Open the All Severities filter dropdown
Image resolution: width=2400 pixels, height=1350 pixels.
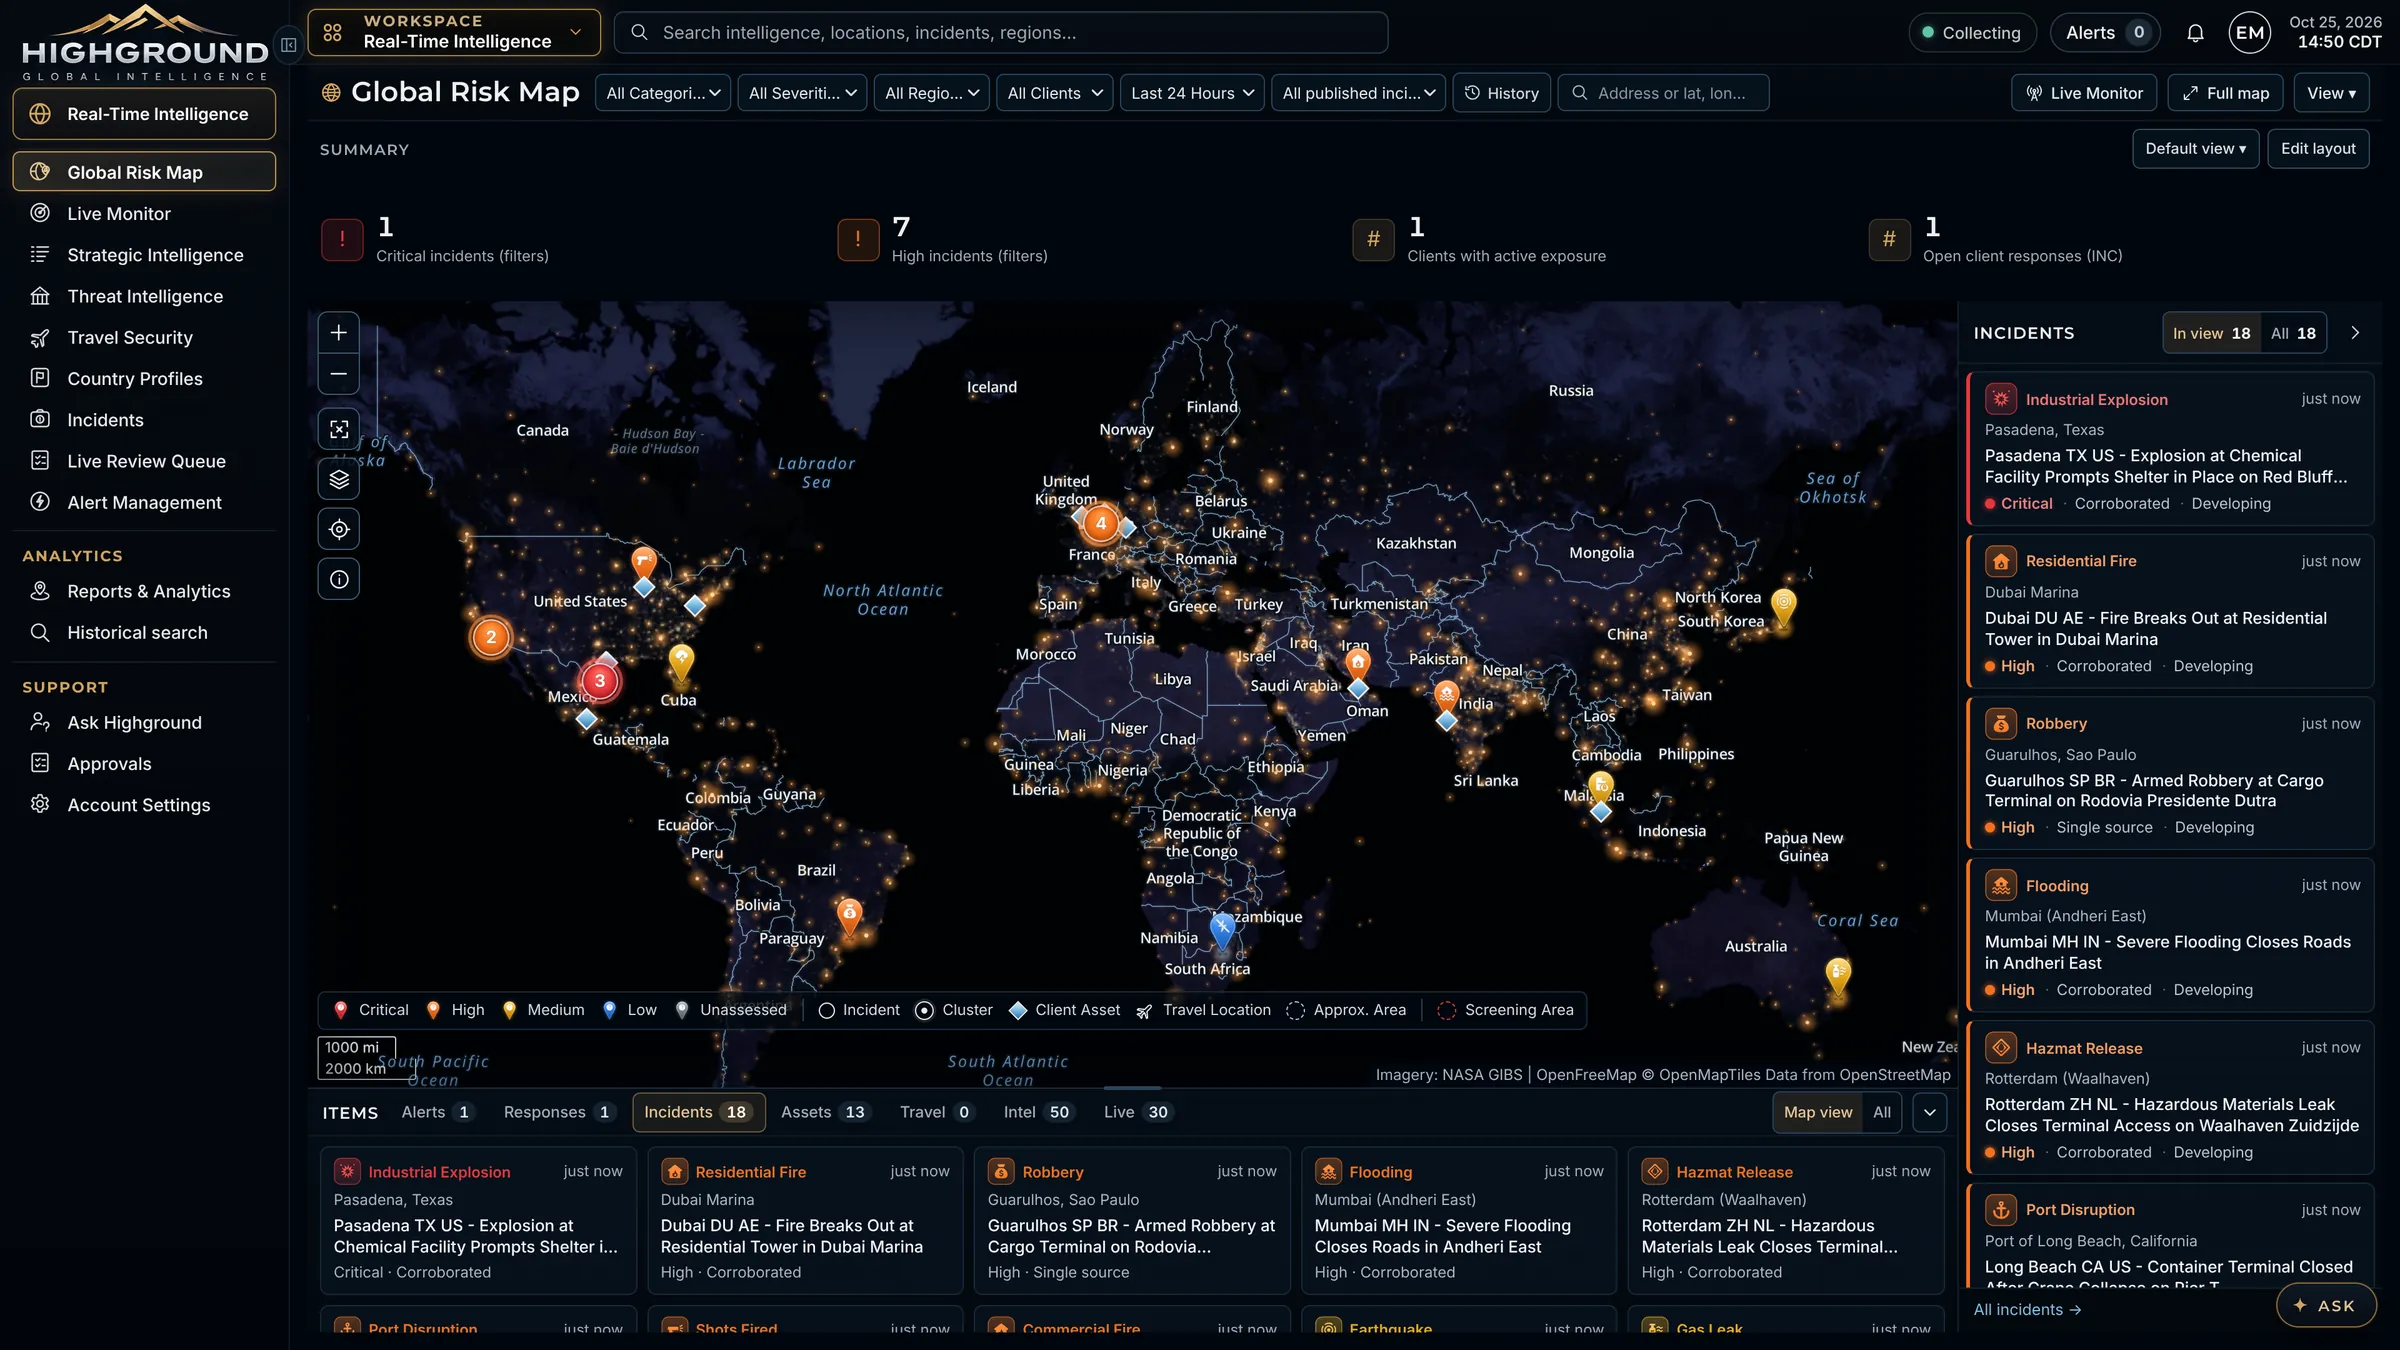point(802,93)
